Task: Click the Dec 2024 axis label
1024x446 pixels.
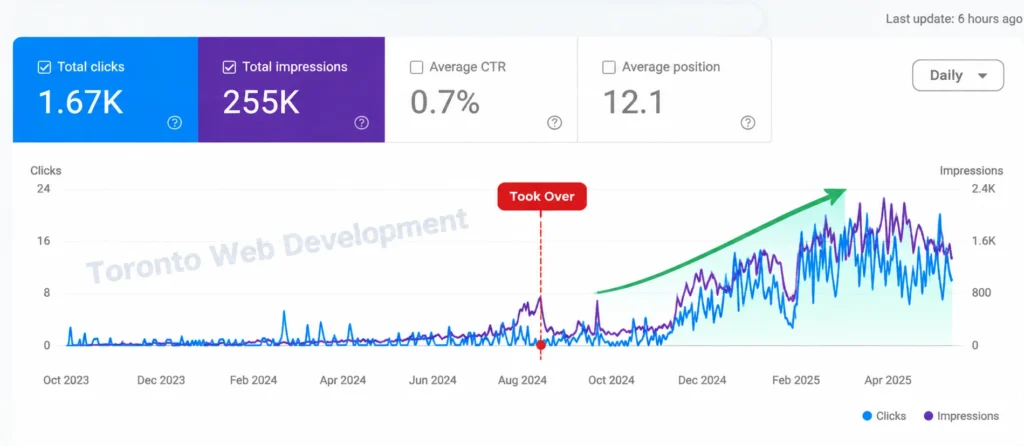Action: [x=702, y=380]
